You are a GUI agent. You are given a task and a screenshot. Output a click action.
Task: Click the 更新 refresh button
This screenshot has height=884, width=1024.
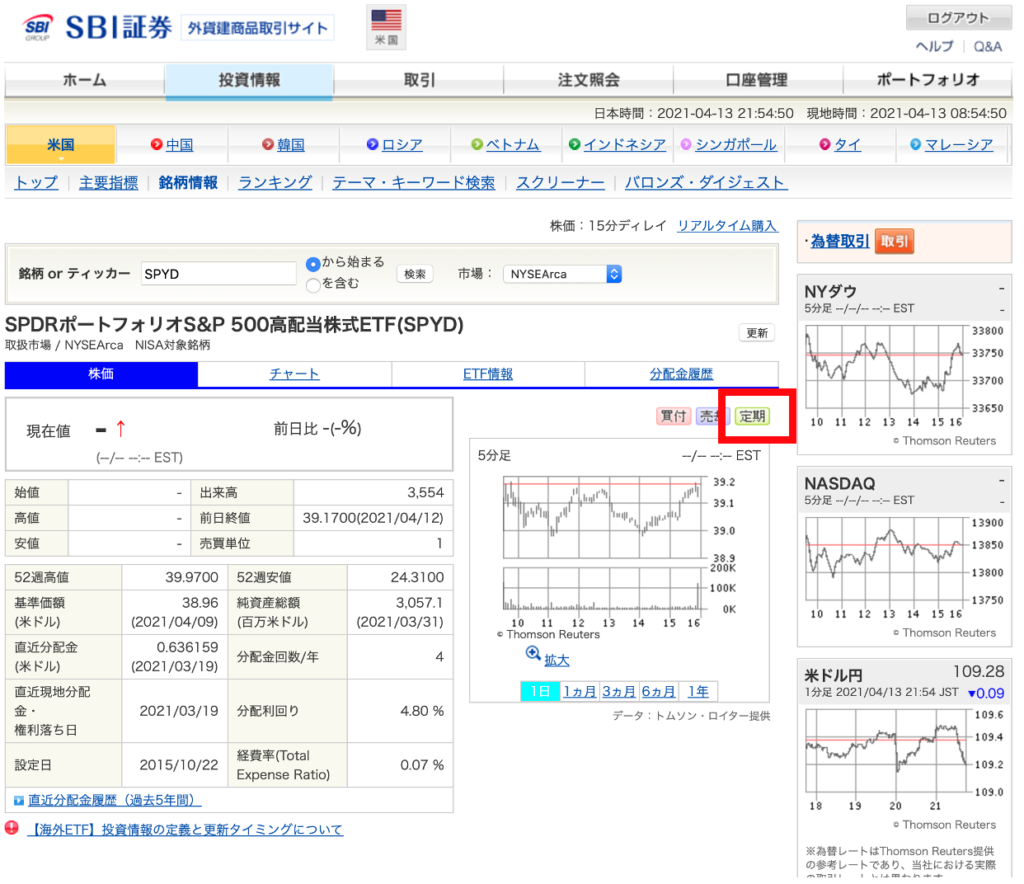757,333
